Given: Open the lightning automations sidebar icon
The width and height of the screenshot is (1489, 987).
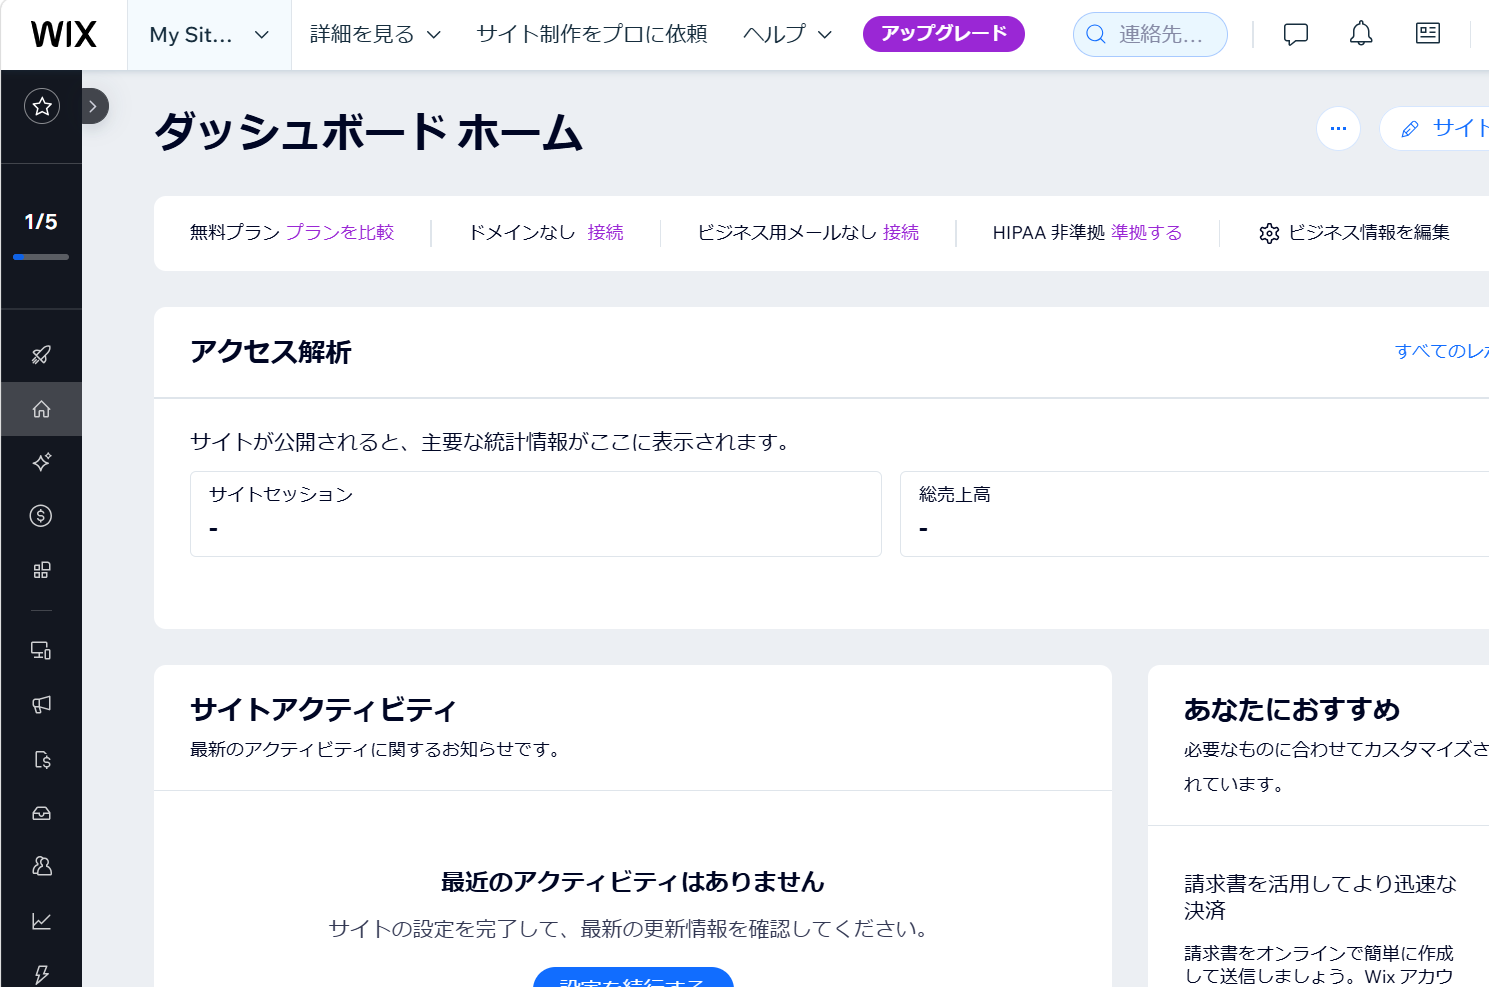Looking at the screenshot, I should [41, 974].
